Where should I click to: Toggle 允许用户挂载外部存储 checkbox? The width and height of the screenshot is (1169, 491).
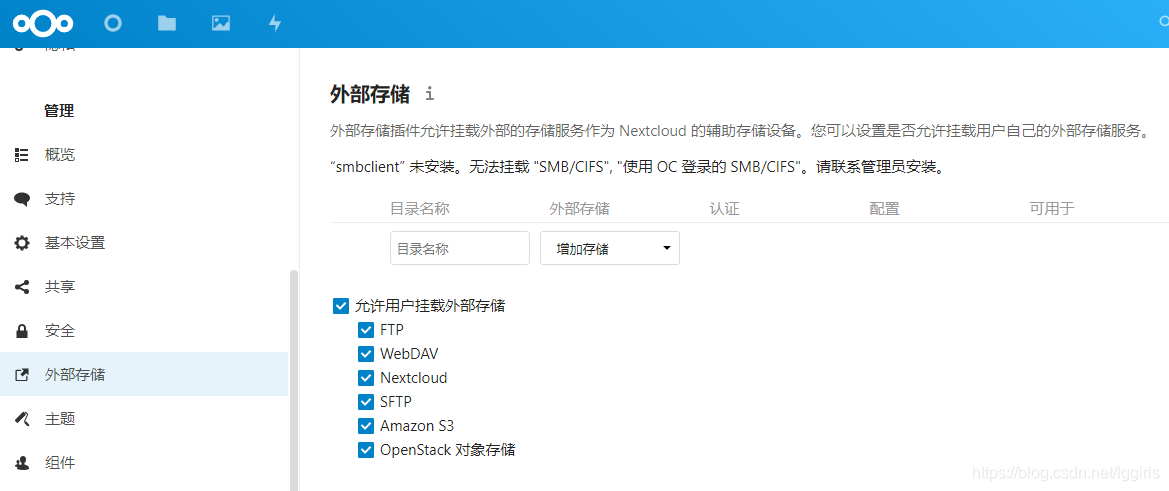tap(341, 305)
